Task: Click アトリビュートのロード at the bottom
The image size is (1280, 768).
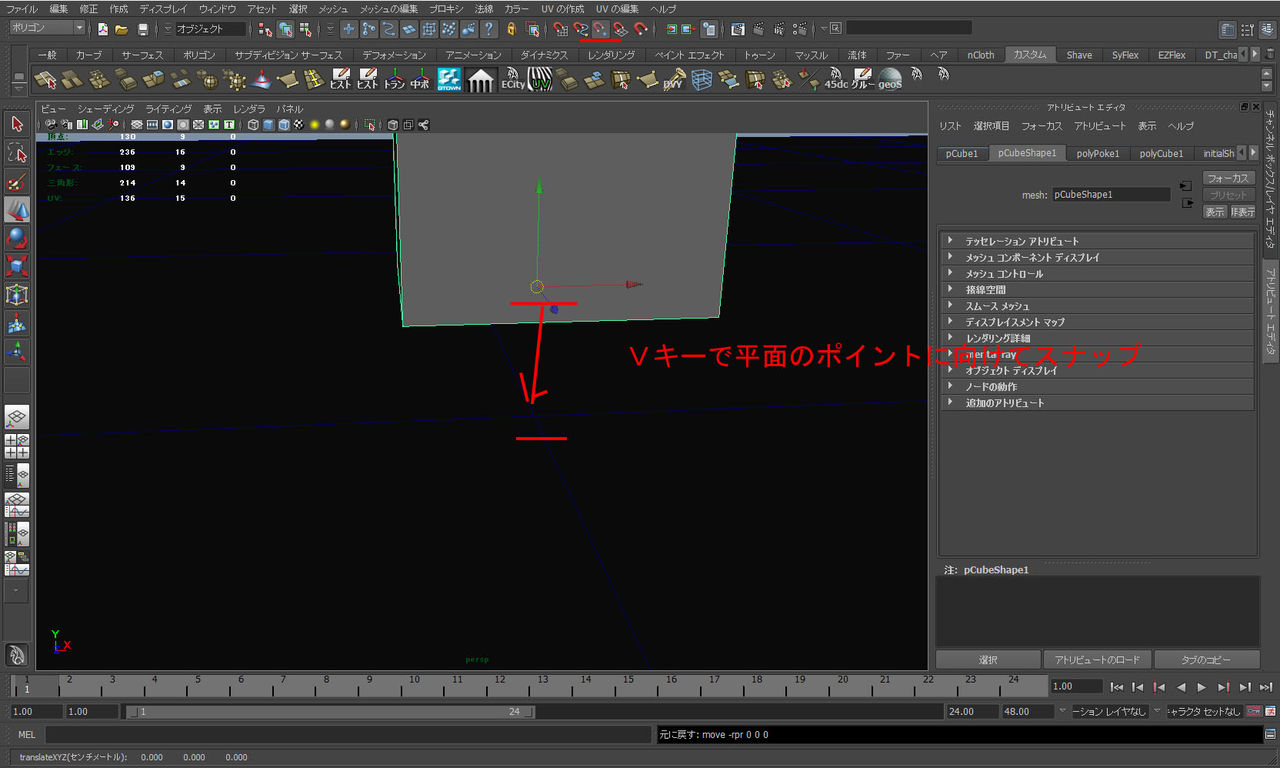Action: pyautogui.click(x=1098, y=658)
